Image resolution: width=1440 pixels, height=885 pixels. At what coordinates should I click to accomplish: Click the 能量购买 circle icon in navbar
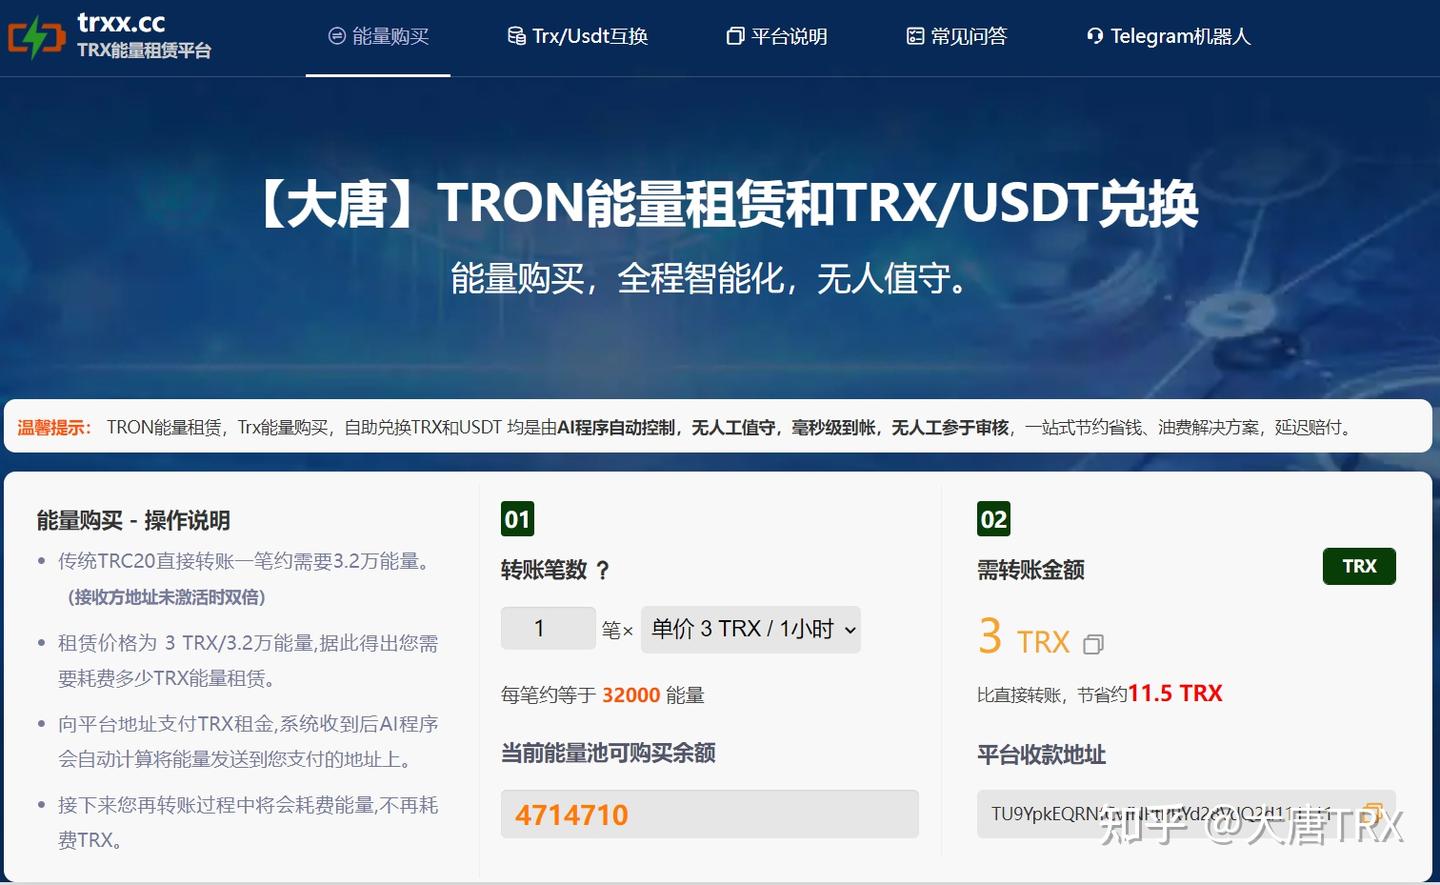click(x=336, y=36)
